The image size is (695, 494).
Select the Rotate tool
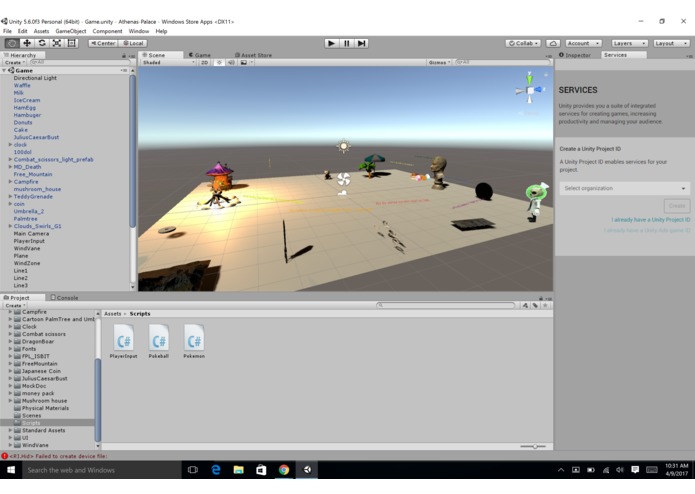tap(42, 43)
